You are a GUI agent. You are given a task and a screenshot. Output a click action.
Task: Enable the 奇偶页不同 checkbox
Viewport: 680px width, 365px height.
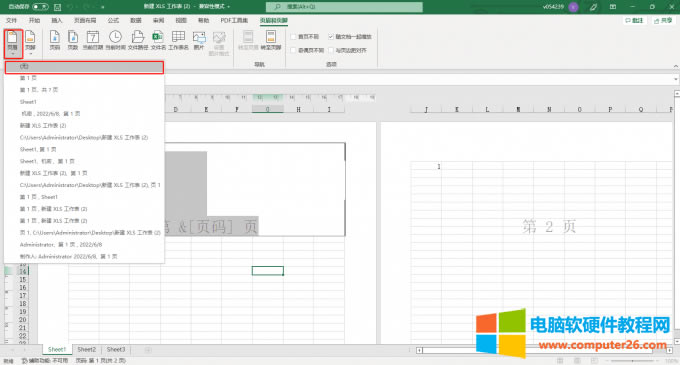294,50
